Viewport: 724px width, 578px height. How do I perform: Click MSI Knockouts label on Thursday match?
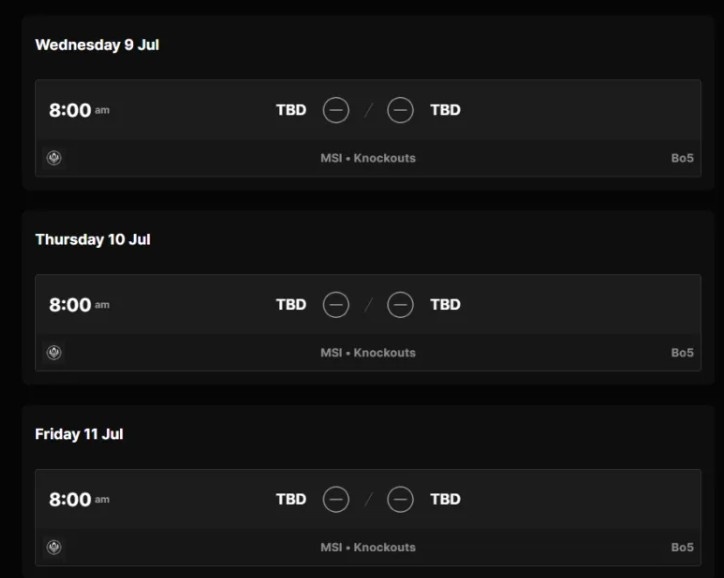coord(368,353)
